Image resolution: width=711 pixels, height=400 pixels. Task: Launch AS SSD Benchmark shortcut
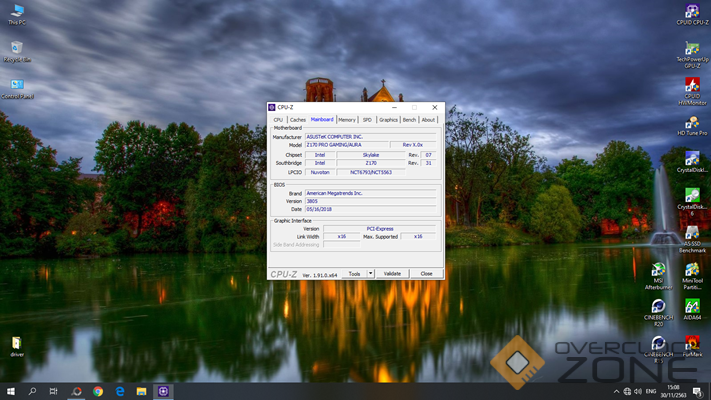[692, 239]
